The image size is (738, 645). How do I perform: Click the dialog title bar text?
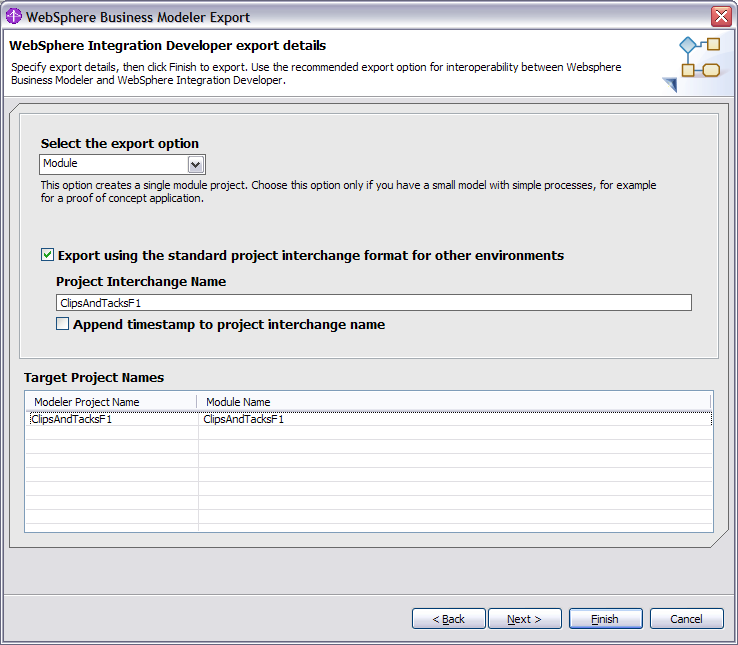point(138,17)
